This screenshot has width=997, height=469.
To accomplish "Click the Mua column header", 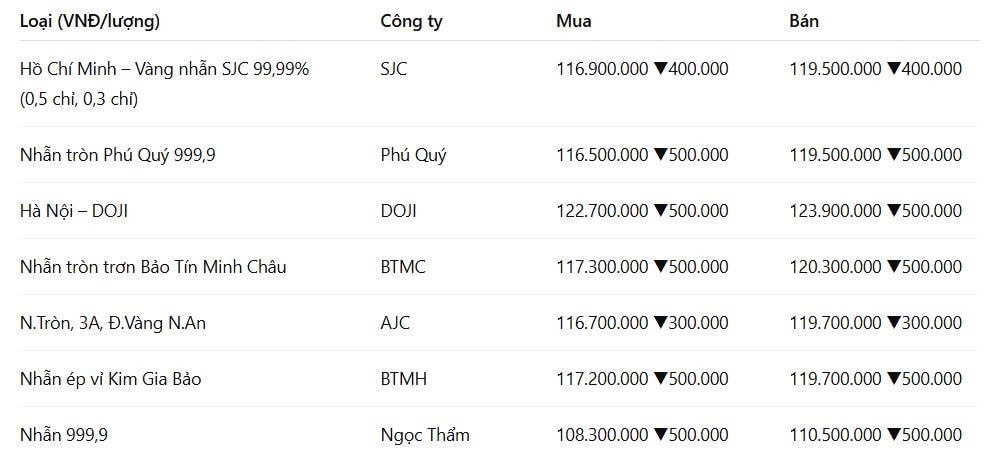I will tap(574, 21).
